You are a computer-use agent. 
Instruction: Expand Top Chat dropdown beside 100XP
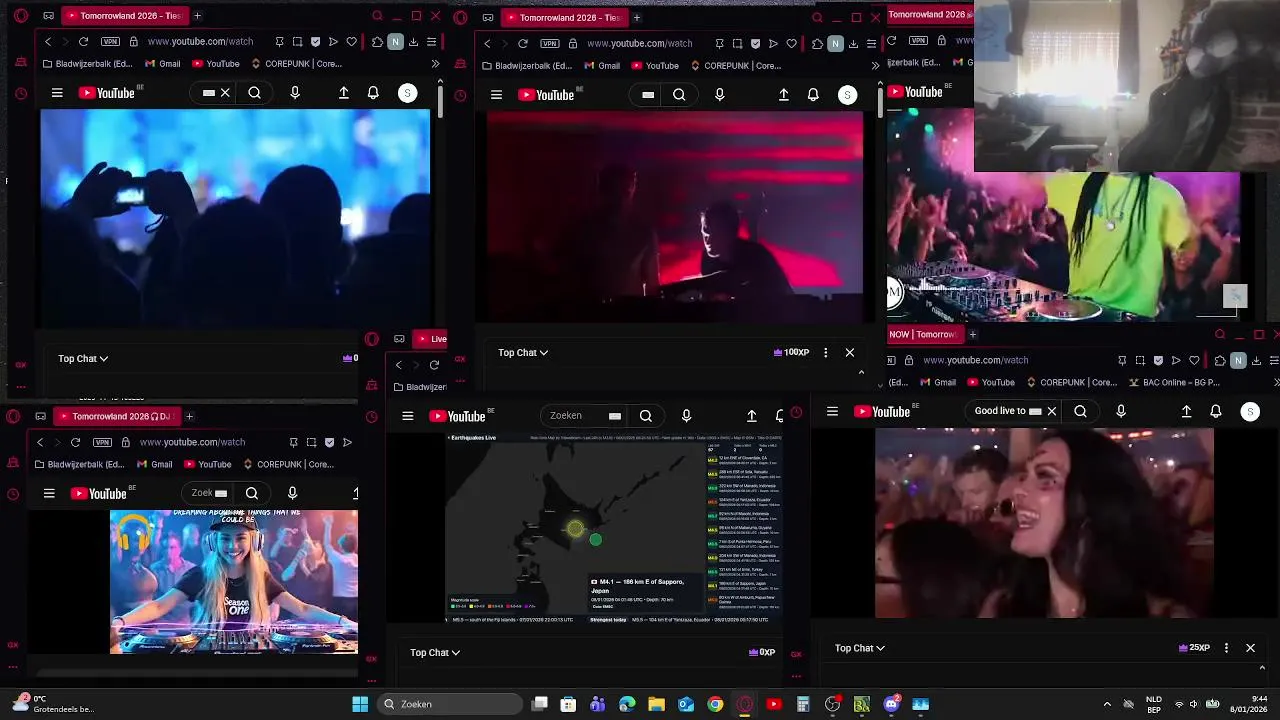523,352
